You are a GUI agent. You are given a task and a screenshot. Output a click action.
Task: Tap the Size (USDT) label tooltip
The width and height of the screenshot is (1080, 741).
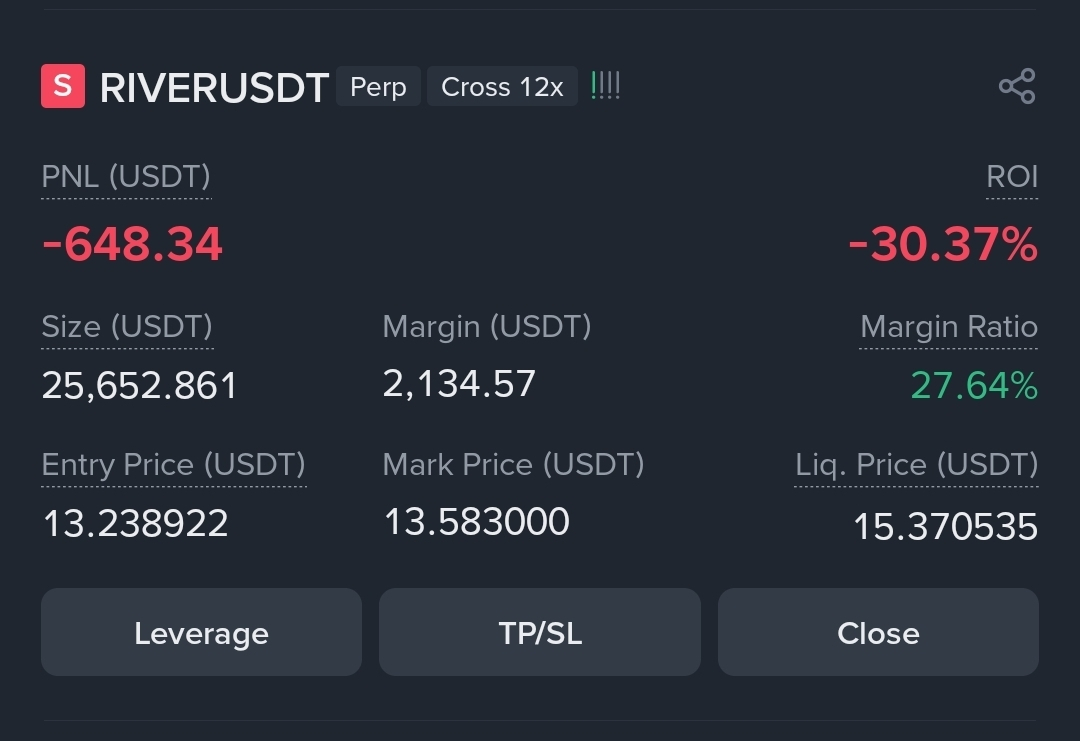point(127,326)
